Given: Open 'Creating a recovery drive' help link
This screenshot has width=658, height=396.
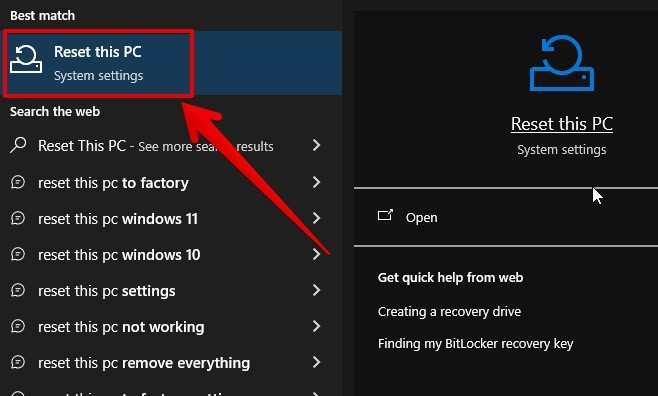Looking at the screenshot, I should (x=449, y=312).
